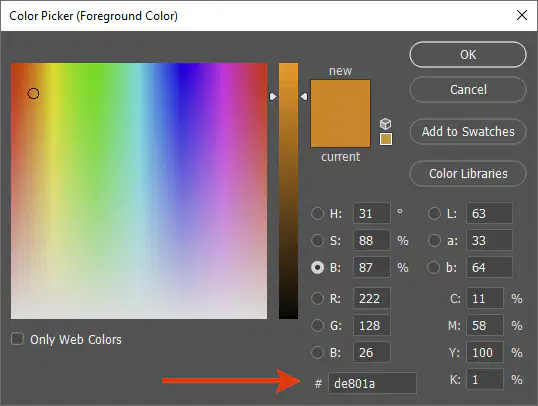Click the web-safe color cube icon
This screenshot has height=406, width=538.
click(386, 124)
